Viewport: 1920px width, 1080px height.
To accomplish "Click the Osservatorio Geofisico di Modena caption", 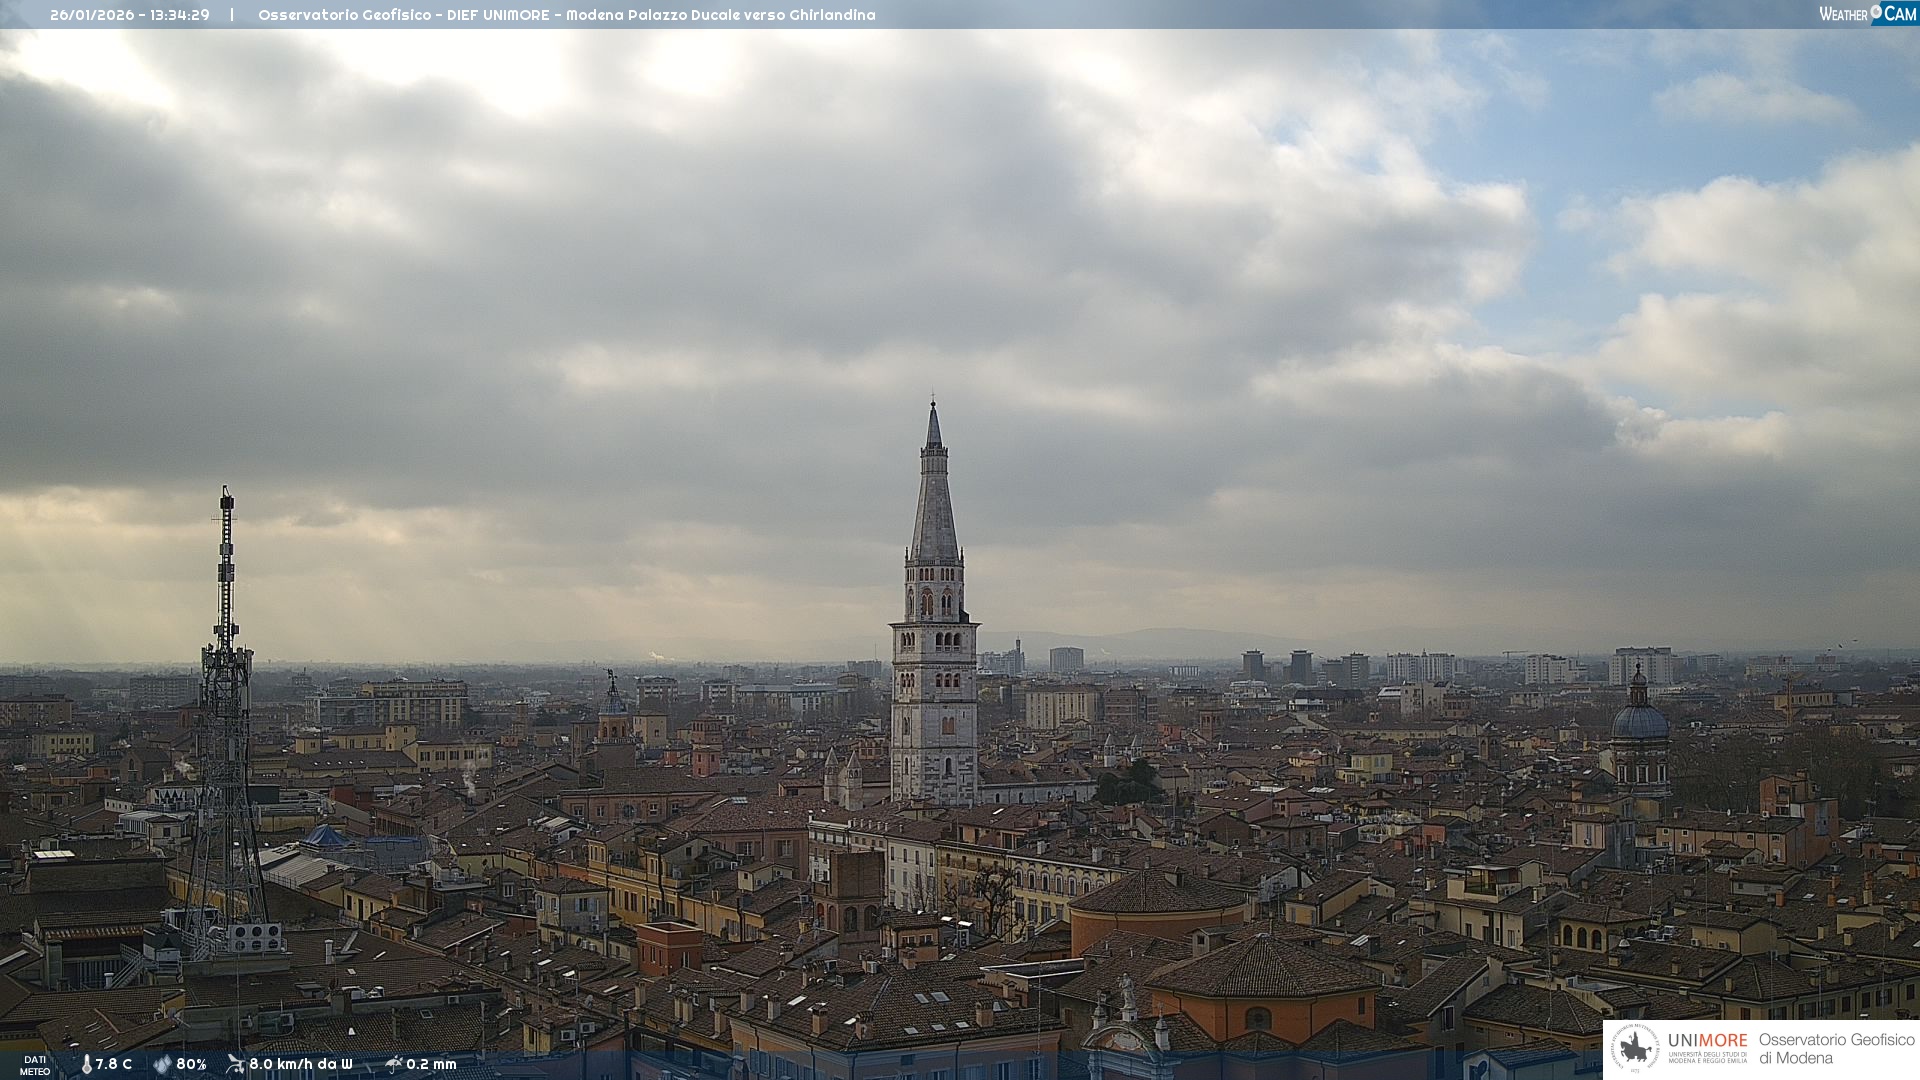I will pyautogui.click(x=1836, y=1049).
